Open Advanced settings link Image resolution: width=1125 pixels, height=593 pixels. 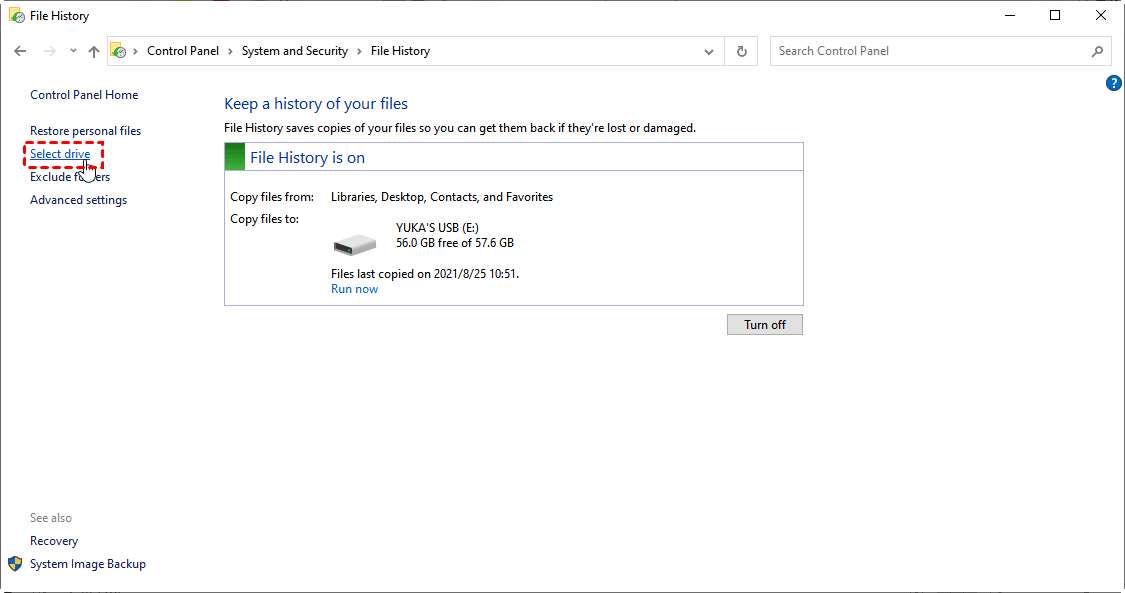point(78,200)
